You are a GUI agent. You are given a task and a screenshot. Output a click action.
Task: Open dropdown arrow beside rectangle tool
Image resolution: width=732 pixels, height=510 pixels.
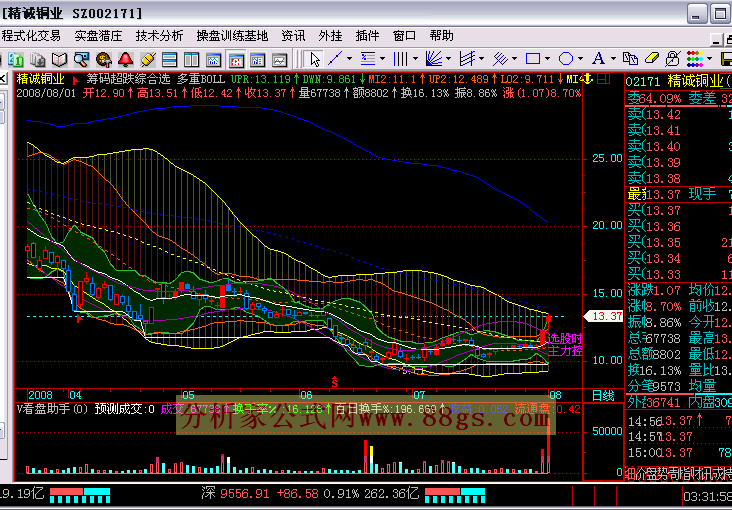click(x=548, y=59)
